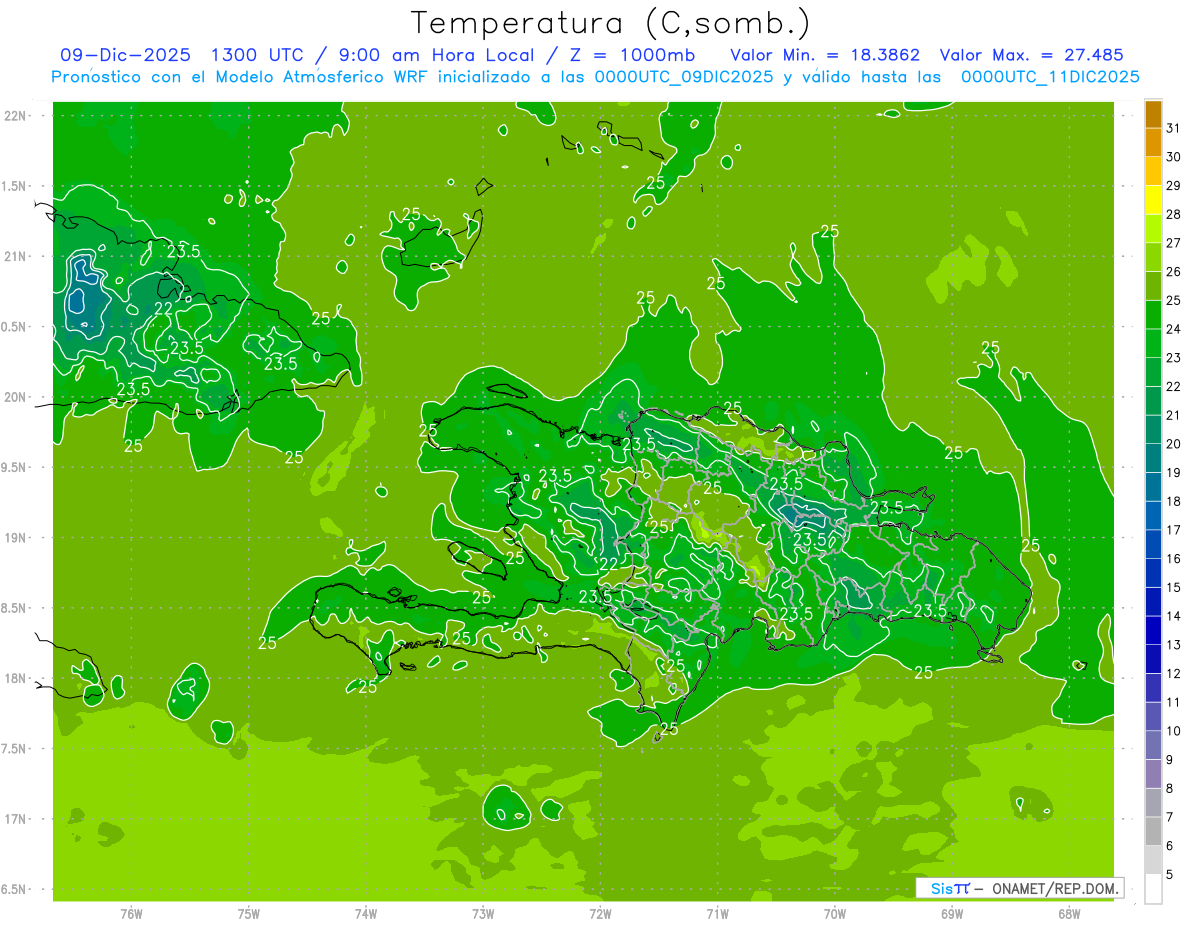Click the '17N' latitude axis label
1200x927 pixels.
pyautogui.click(x=15, y=819)
